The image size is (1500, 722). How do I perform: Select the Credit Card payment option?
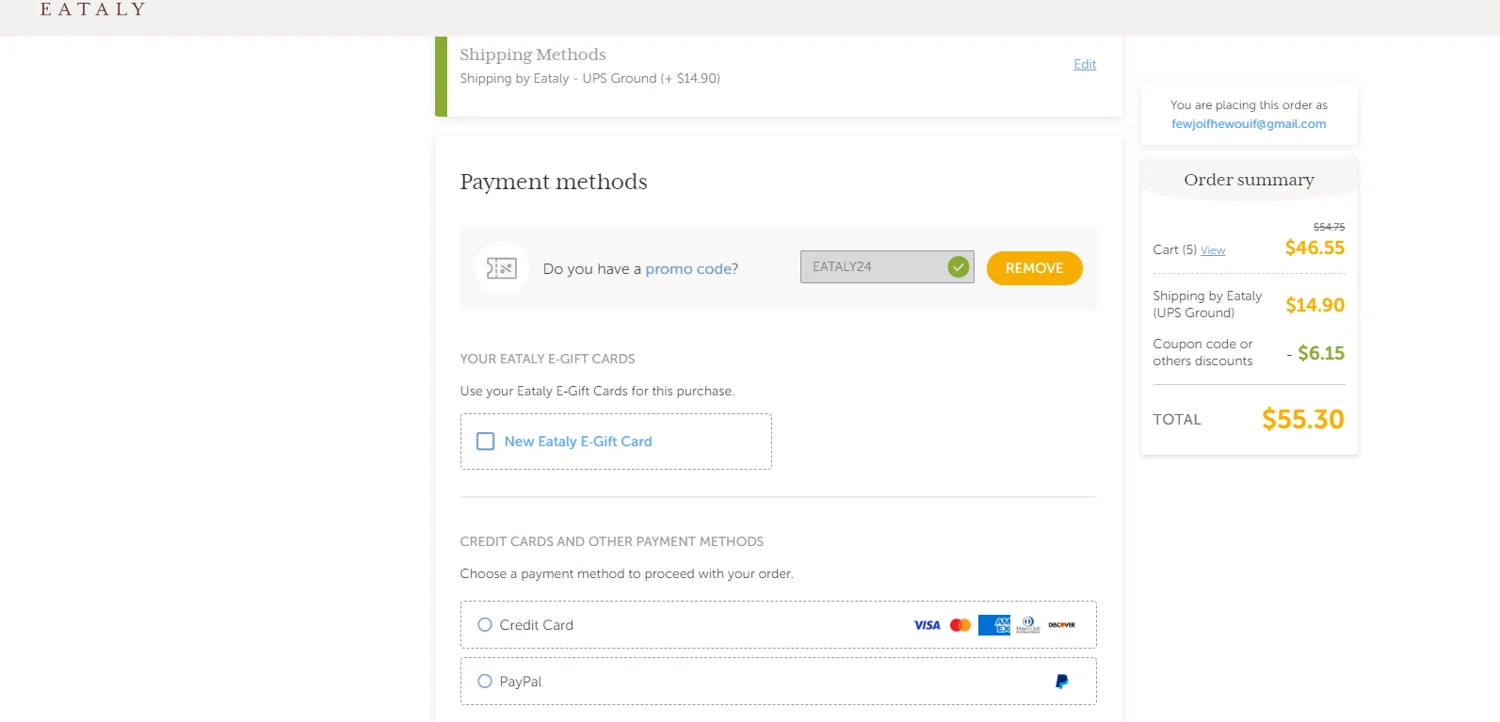[485, 625]
